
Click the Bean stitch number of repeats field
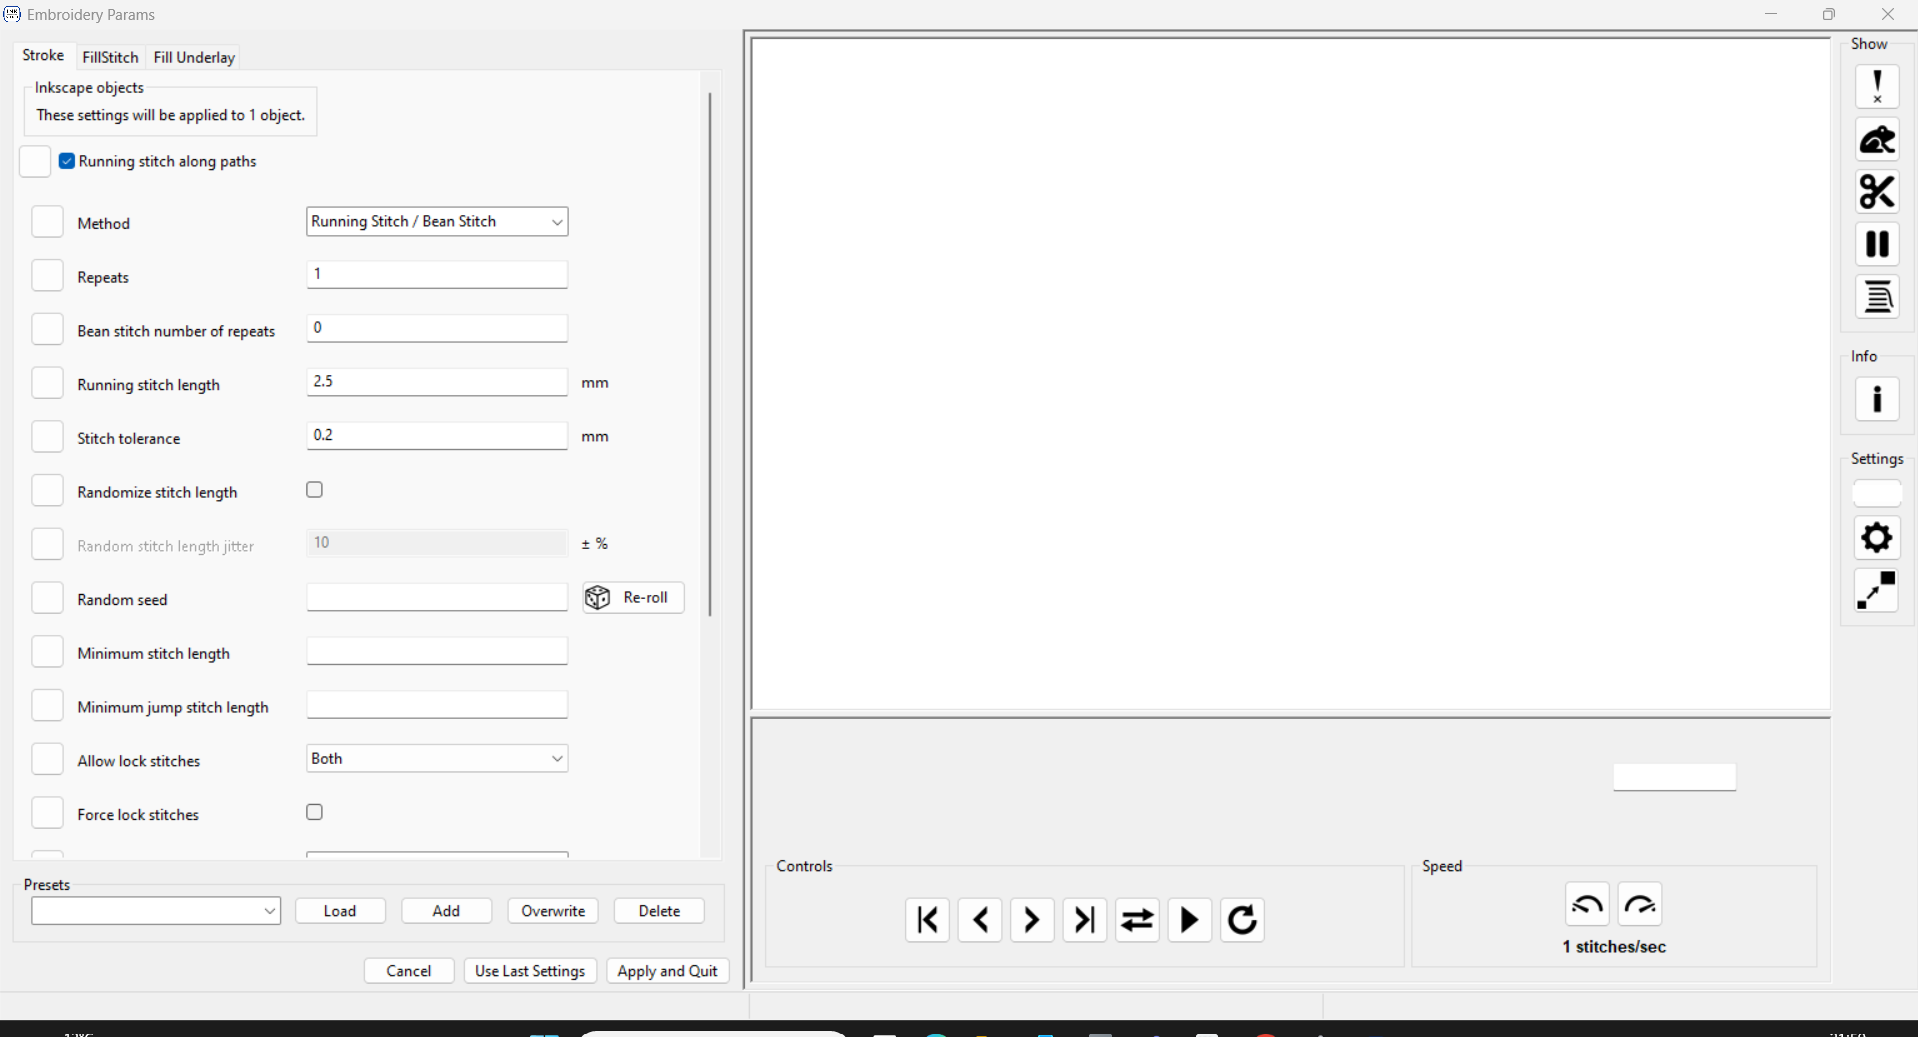437,328
